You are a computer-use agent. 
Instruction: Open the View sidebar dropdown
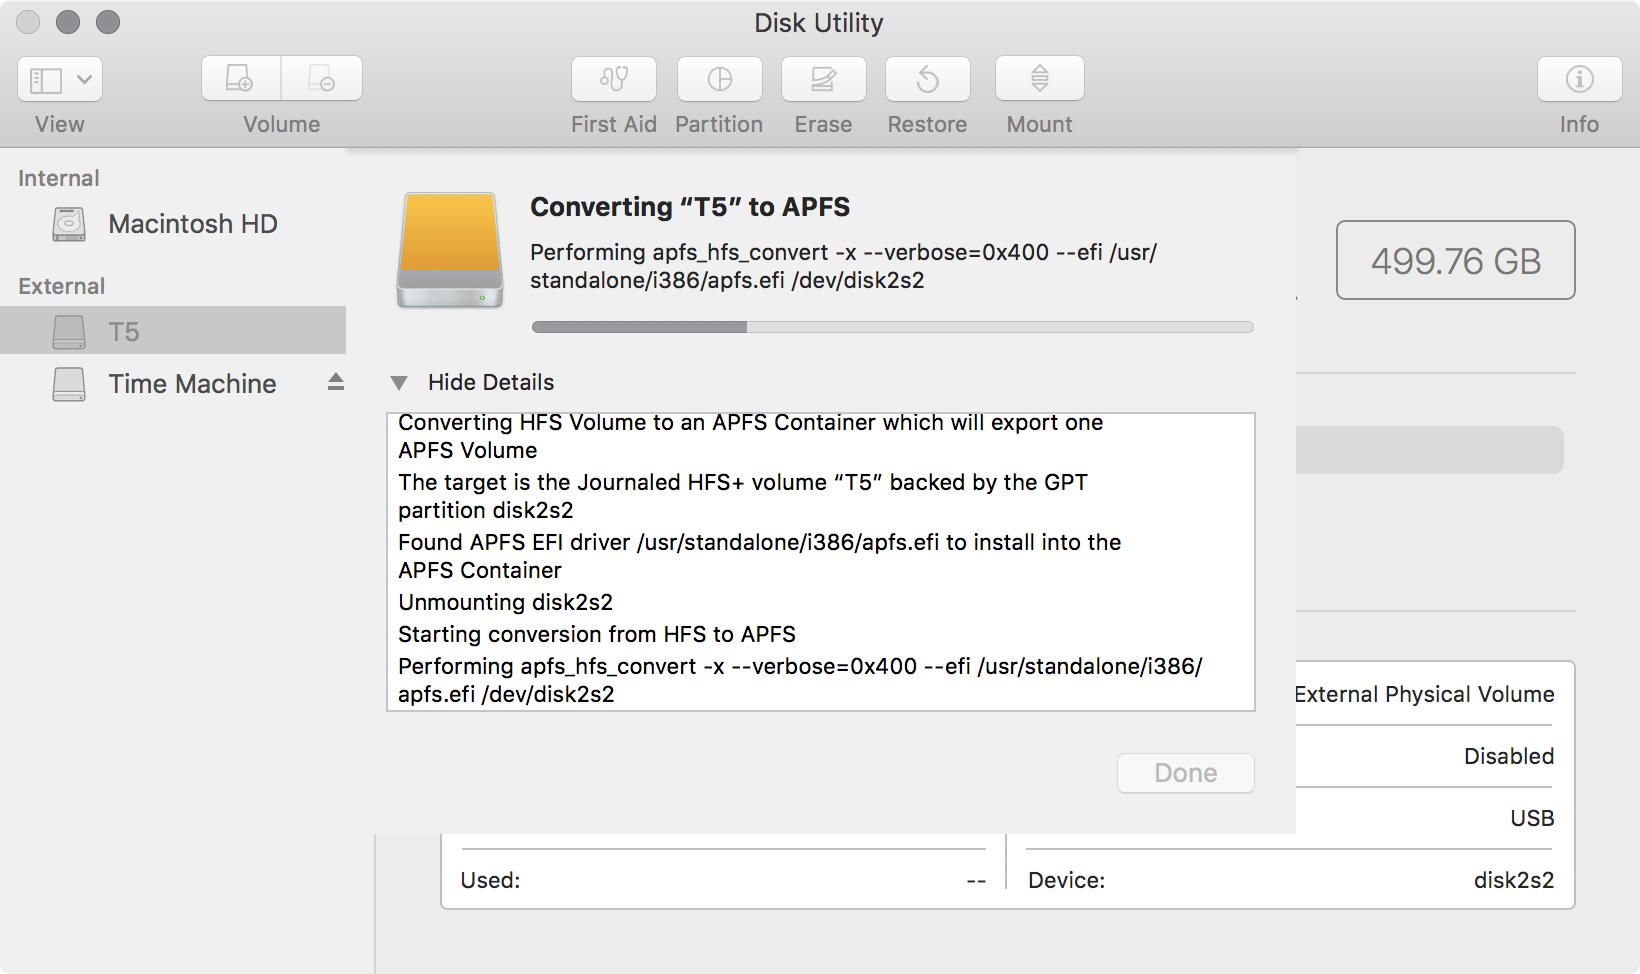(60, 79)
